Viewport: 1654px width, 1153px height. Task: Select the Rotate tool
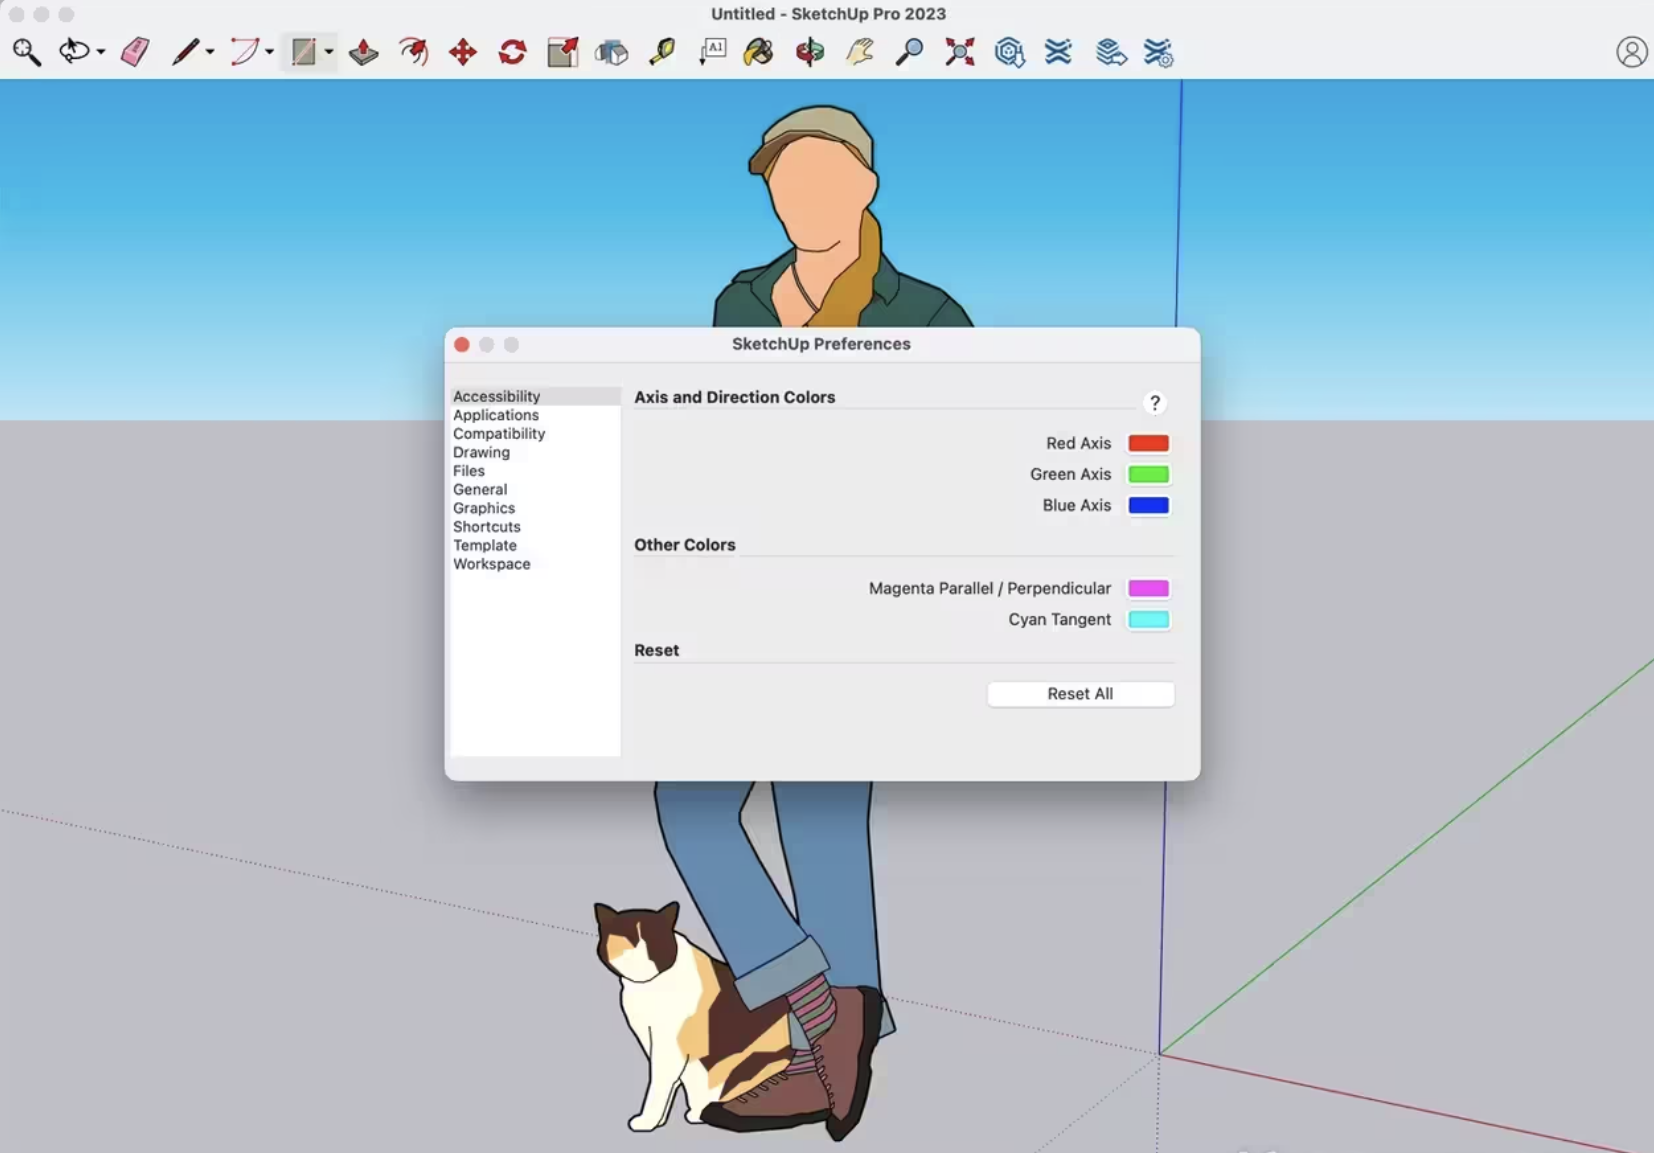[x=512, y=52]
